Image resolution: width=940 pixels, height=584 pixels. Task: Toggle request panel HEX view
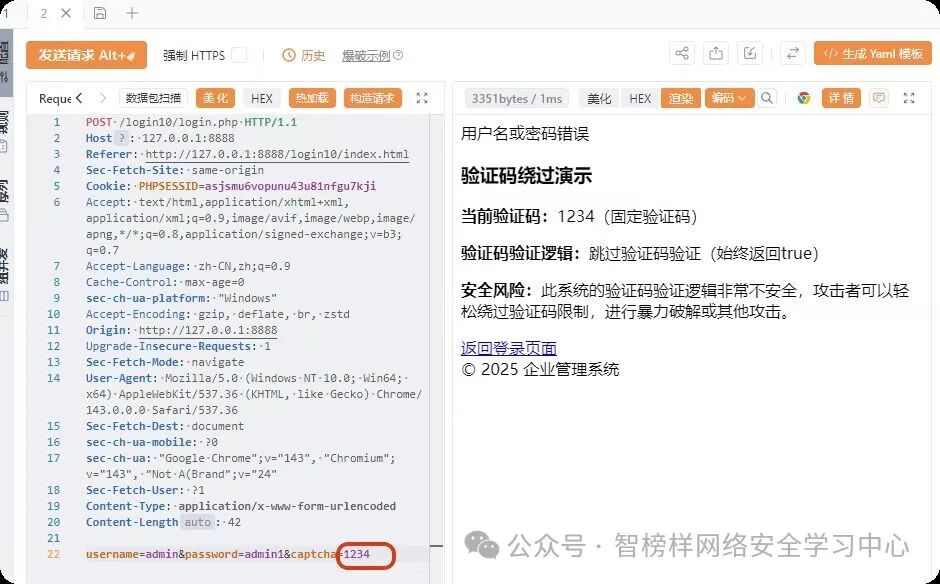261,98
